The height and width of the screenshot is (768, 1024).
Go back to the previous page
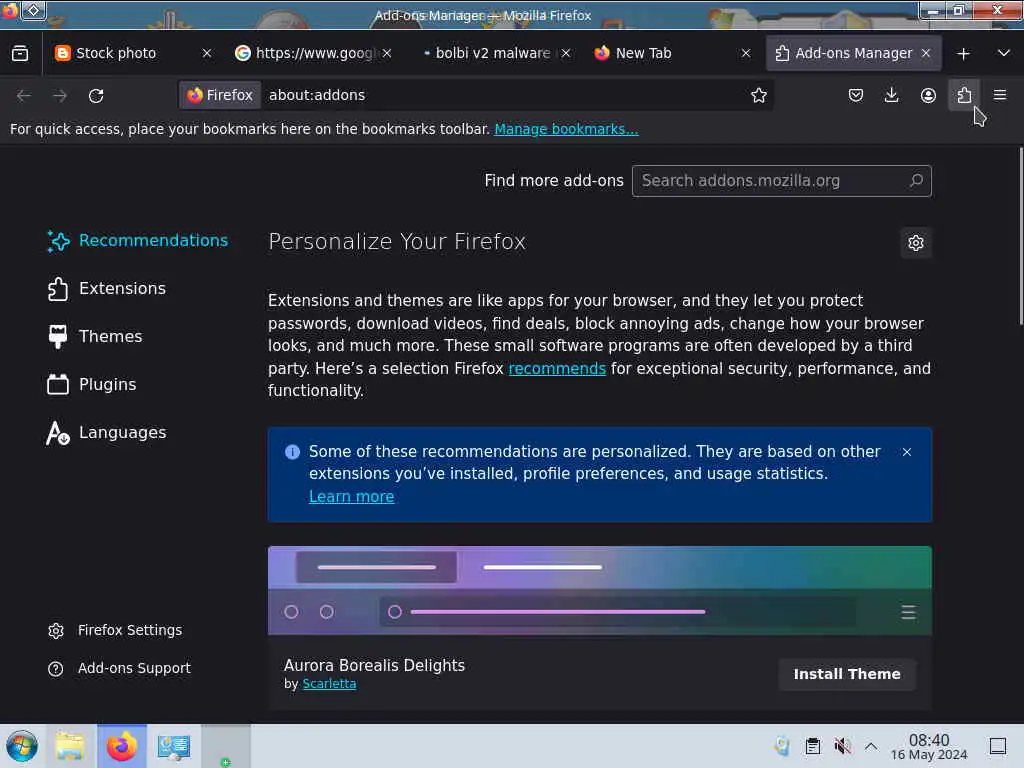click(x=24, y=95)
